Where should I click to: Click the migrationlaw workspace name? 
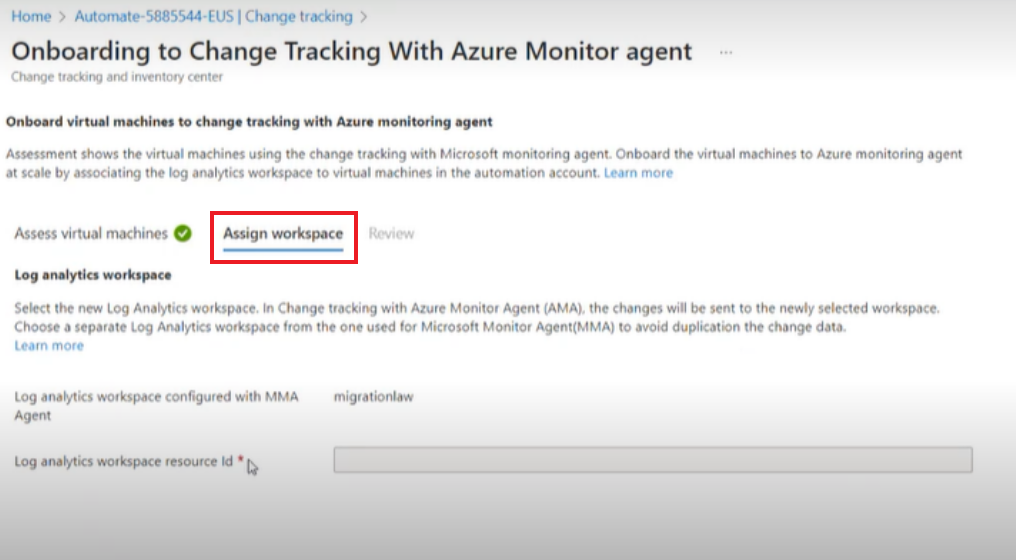tap(373, 397)
